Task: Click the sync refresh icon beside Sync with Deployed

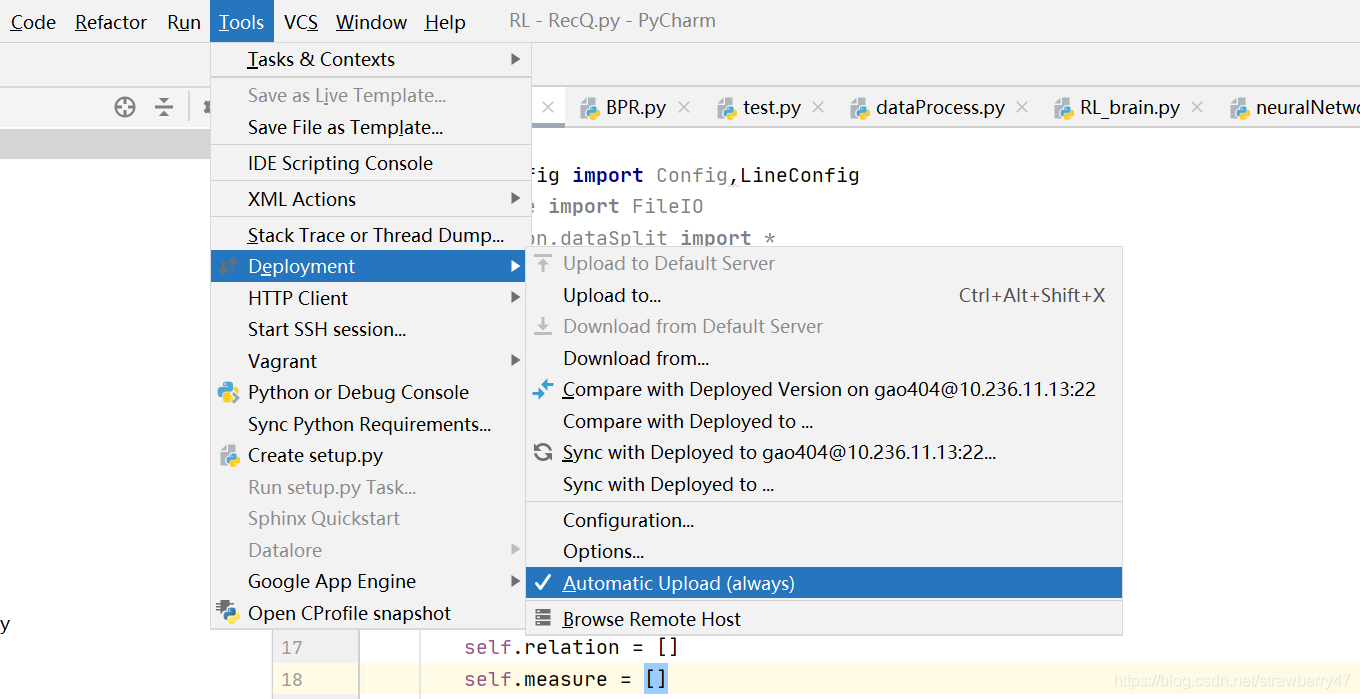Action: [543, 452]
